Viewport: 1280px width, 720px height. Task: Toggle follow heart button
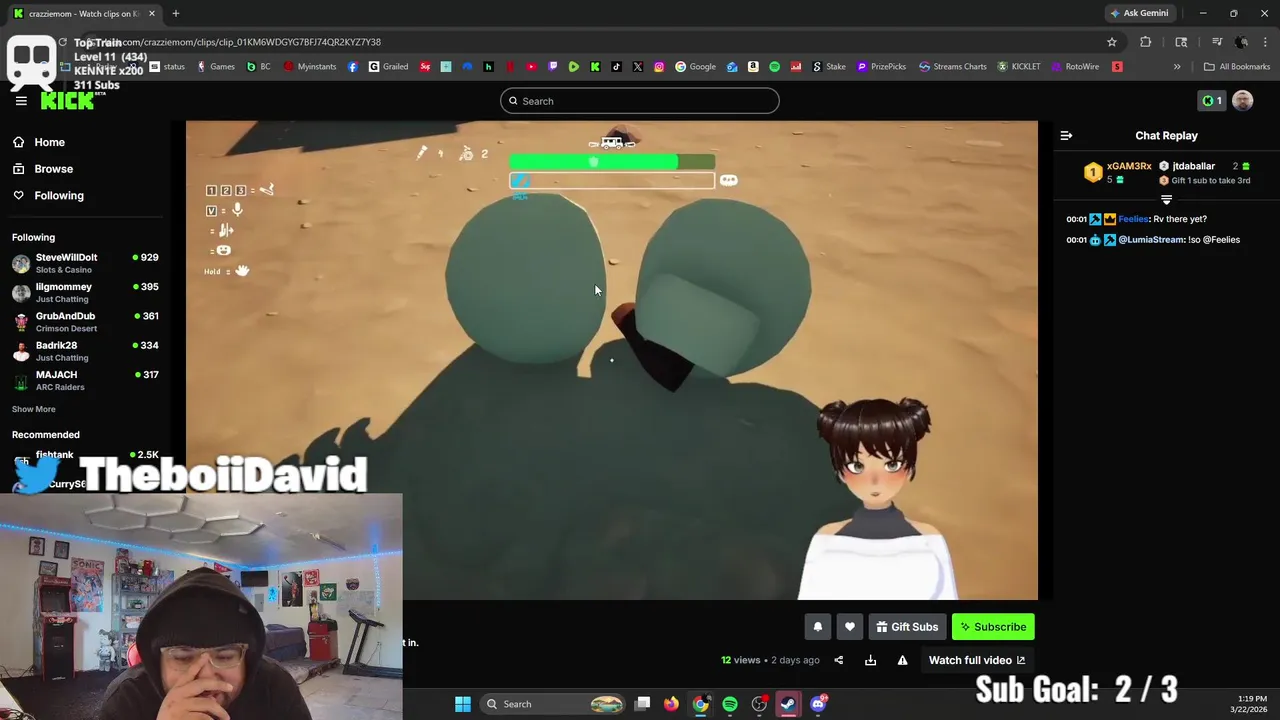(850, 627)
